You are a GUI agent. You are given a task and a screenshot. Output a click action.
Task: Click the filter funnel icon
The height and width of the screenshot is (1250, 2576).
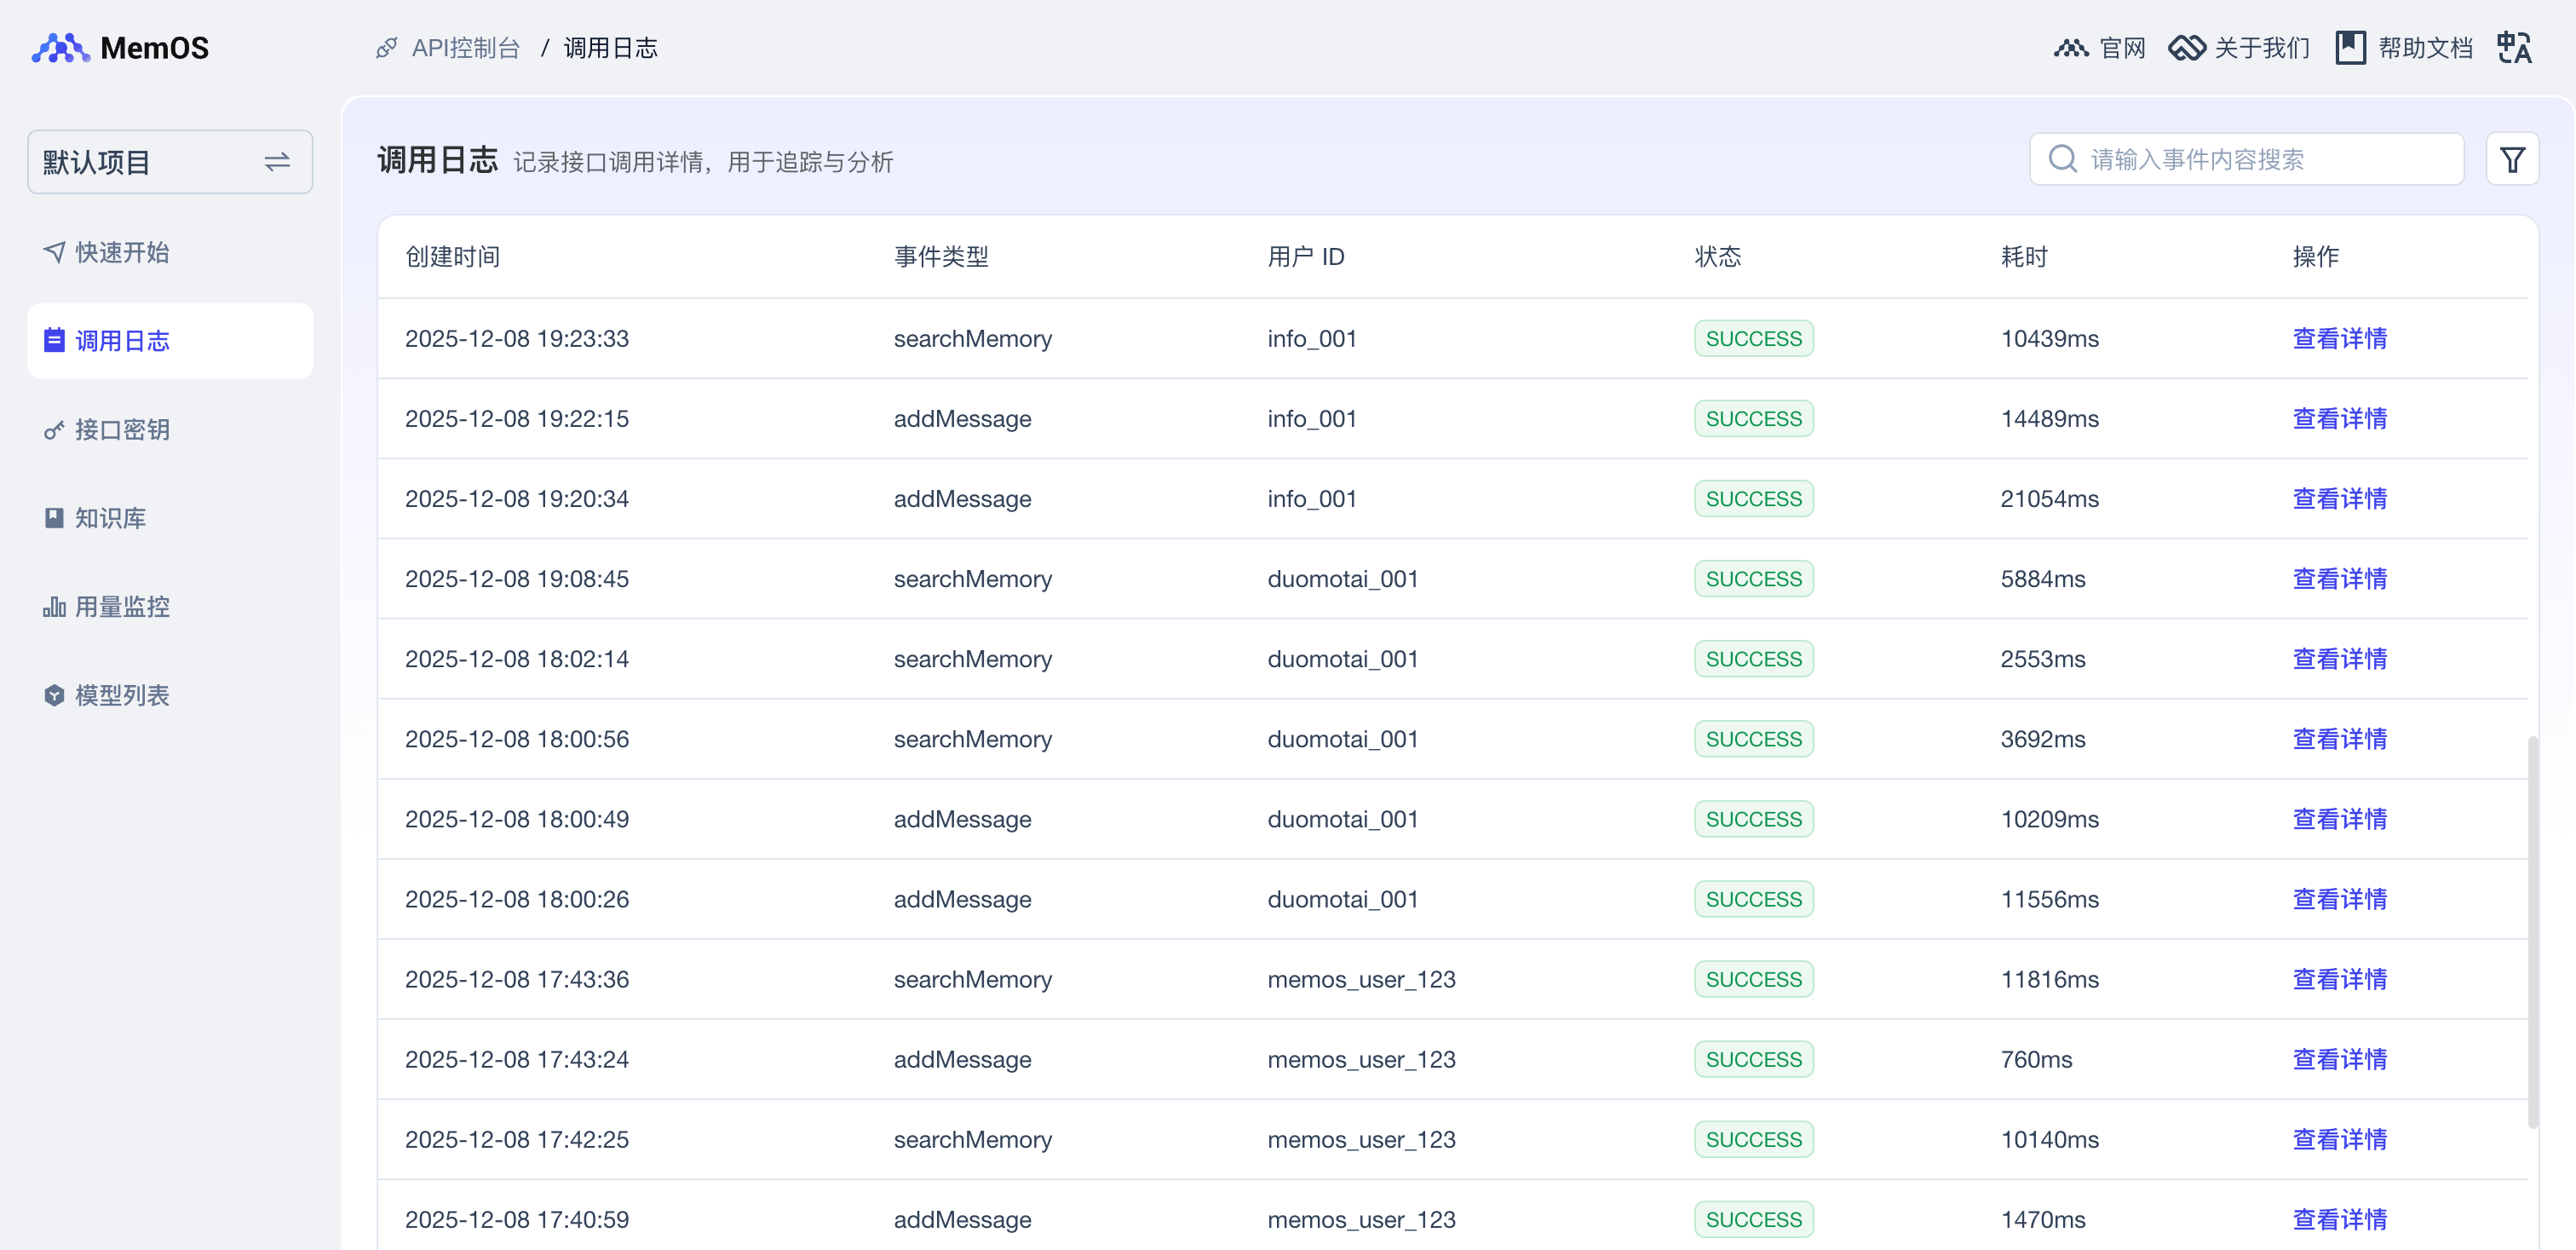[2511, 160]
